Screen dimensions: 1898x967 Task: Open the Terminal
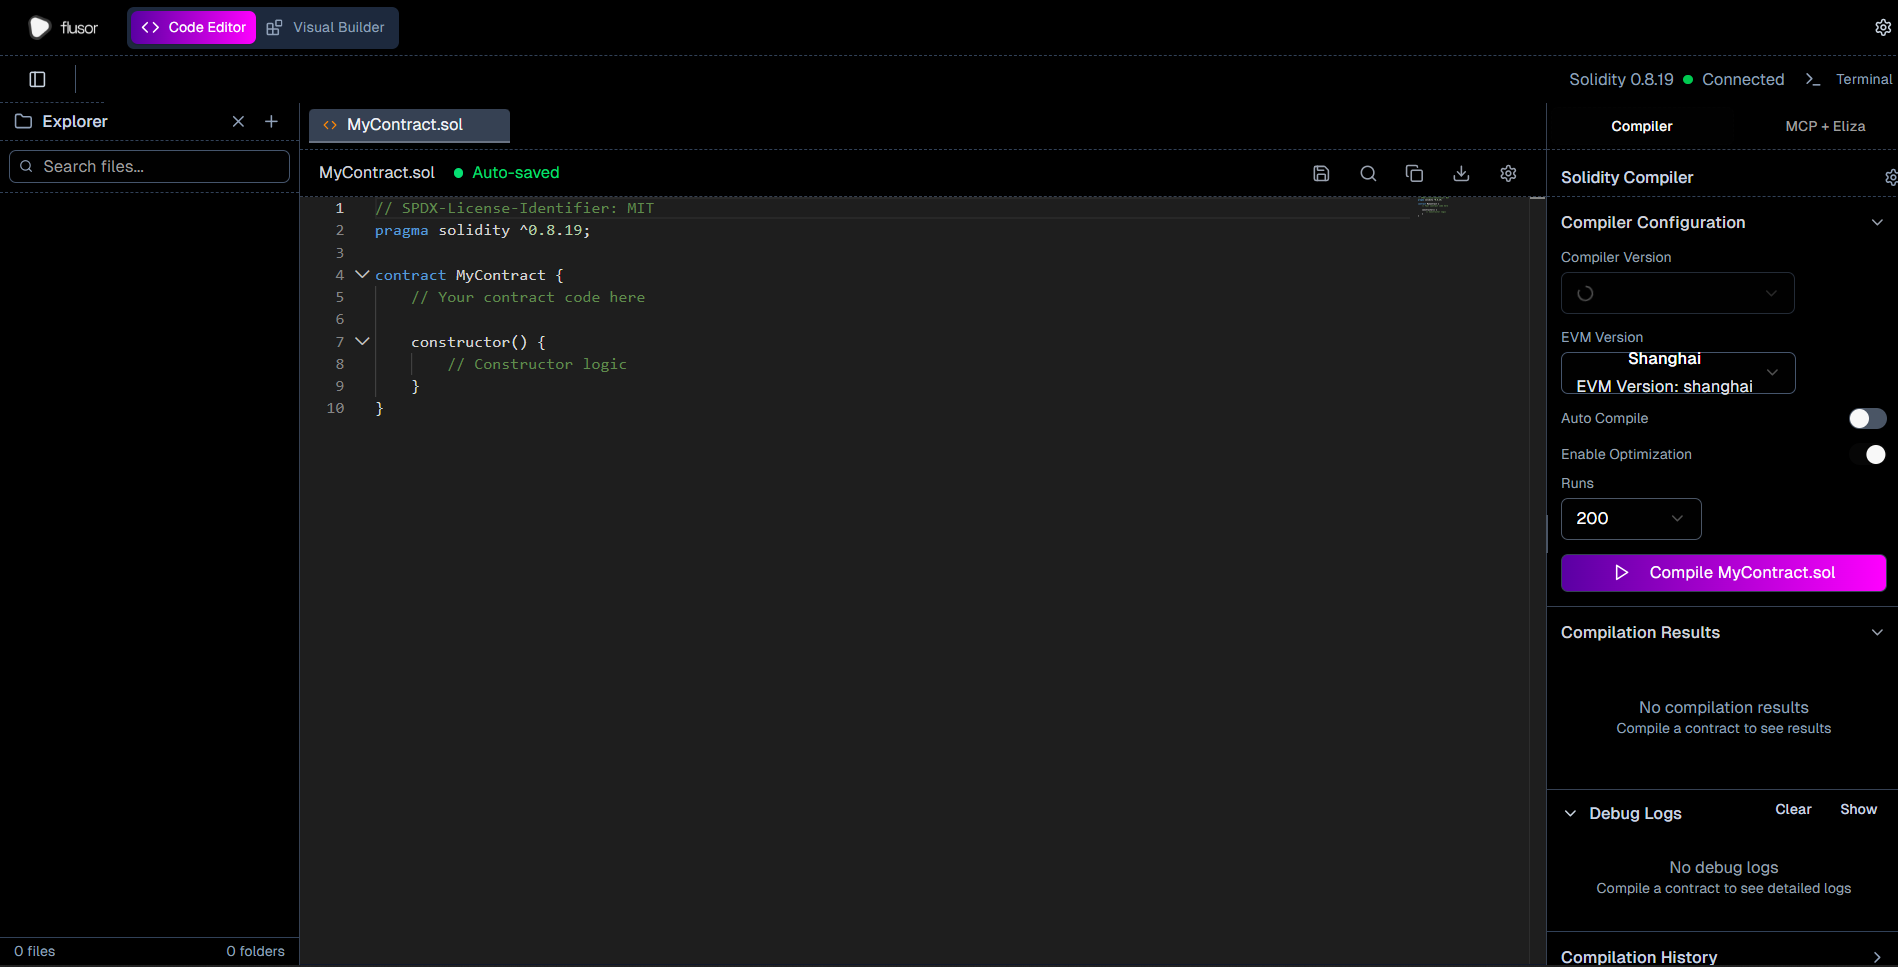(x=1849, y=79)
